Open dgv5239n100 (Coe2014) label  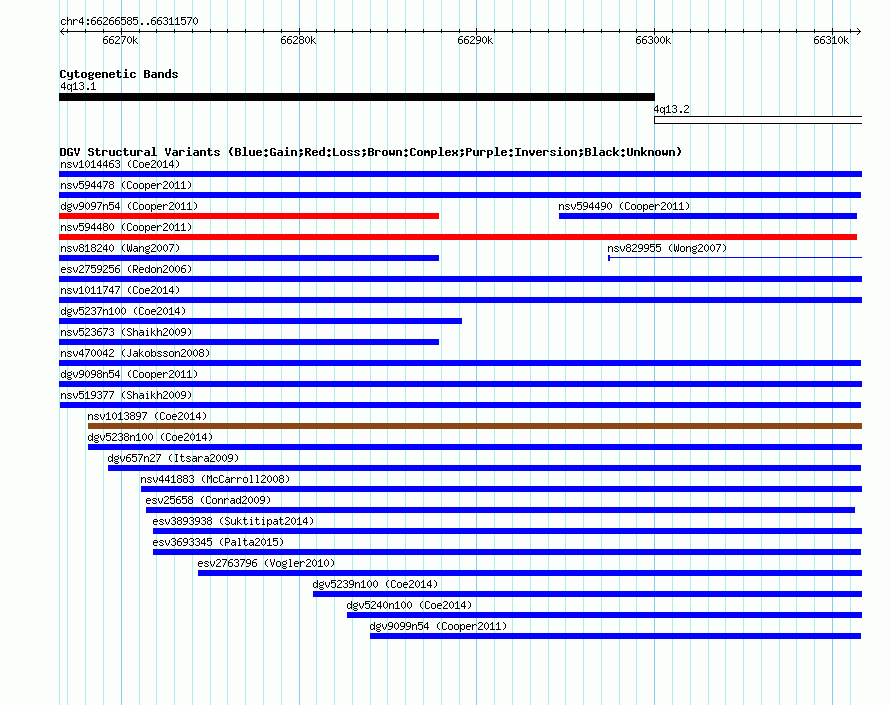coord(375,584)
